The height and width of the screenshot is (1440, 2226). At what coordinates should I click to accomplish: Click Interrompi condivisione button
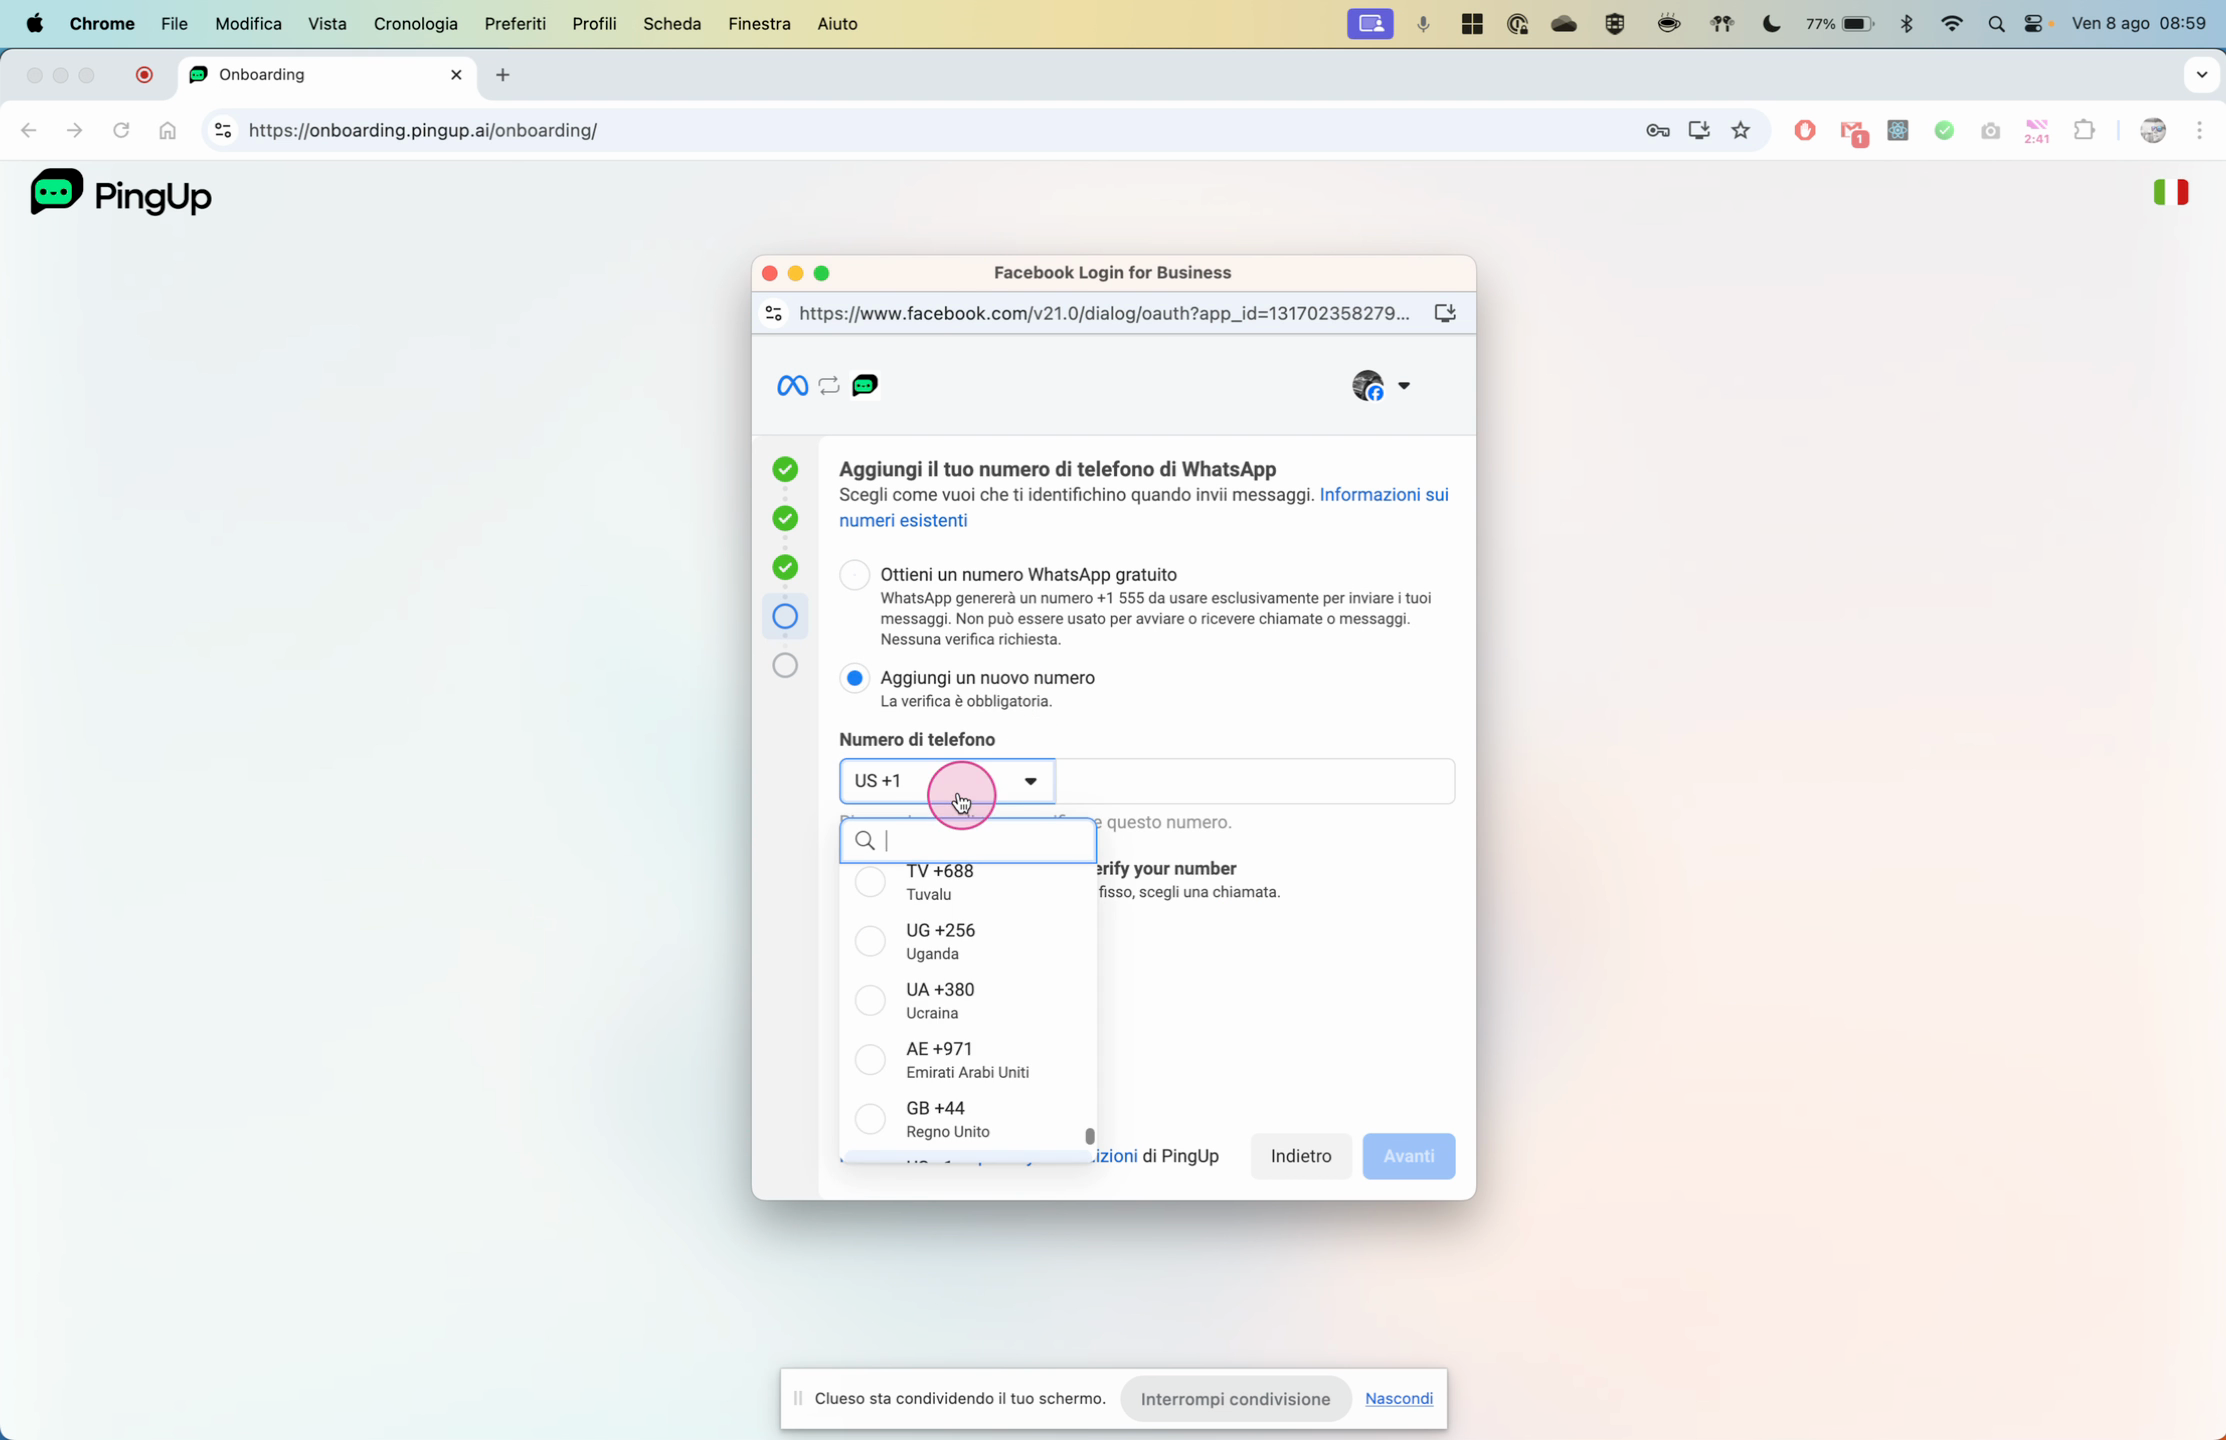click(1235, 1399)
